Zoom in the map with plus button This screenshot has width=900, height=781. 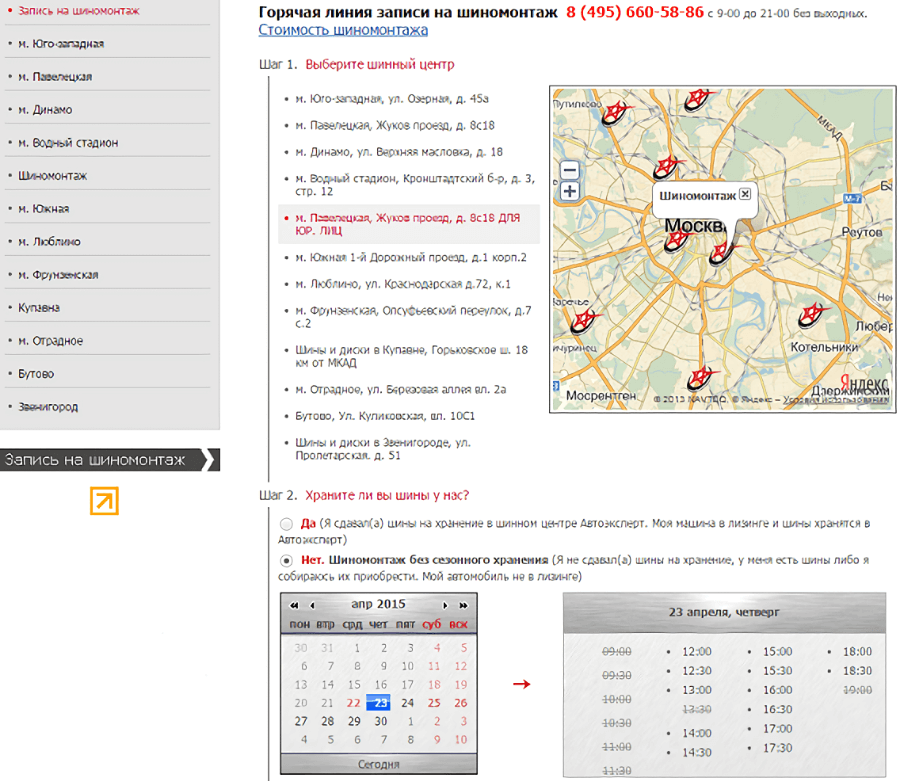pos(569,190)
